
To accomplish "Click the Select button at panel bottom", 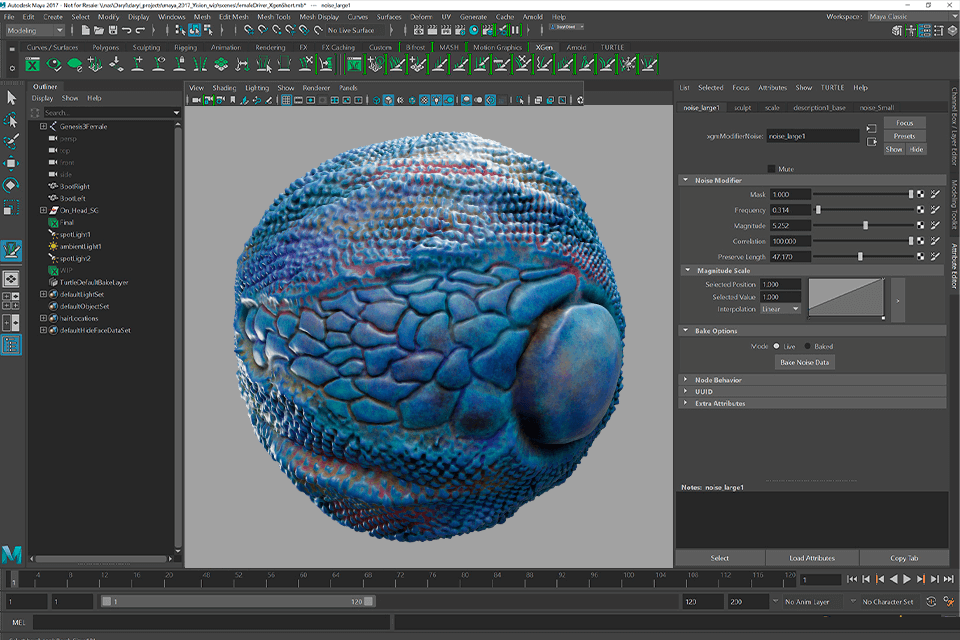I will pyautogui.click(x=719, y=558).
